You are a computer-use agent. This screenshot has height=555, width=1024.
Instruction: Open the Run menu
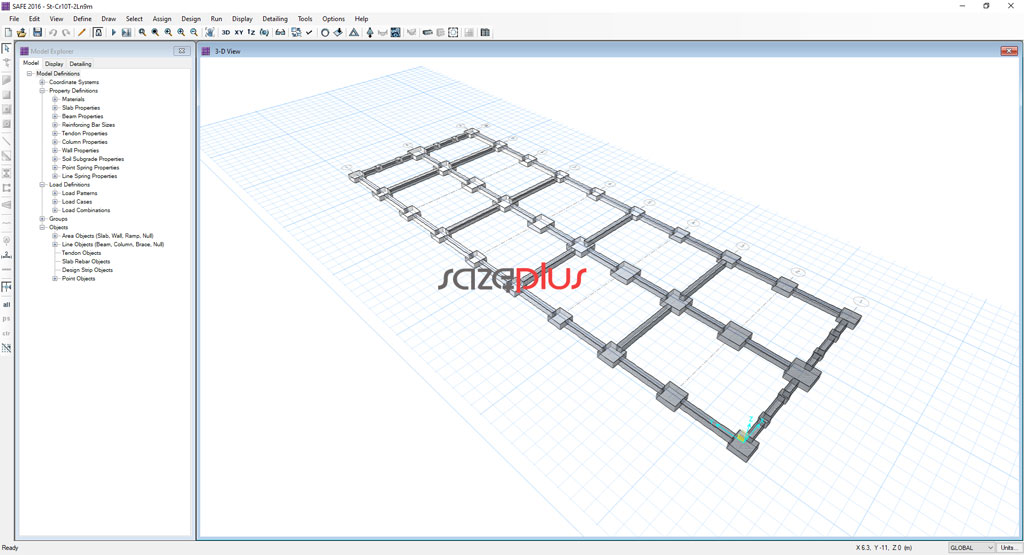pos(216,19)
